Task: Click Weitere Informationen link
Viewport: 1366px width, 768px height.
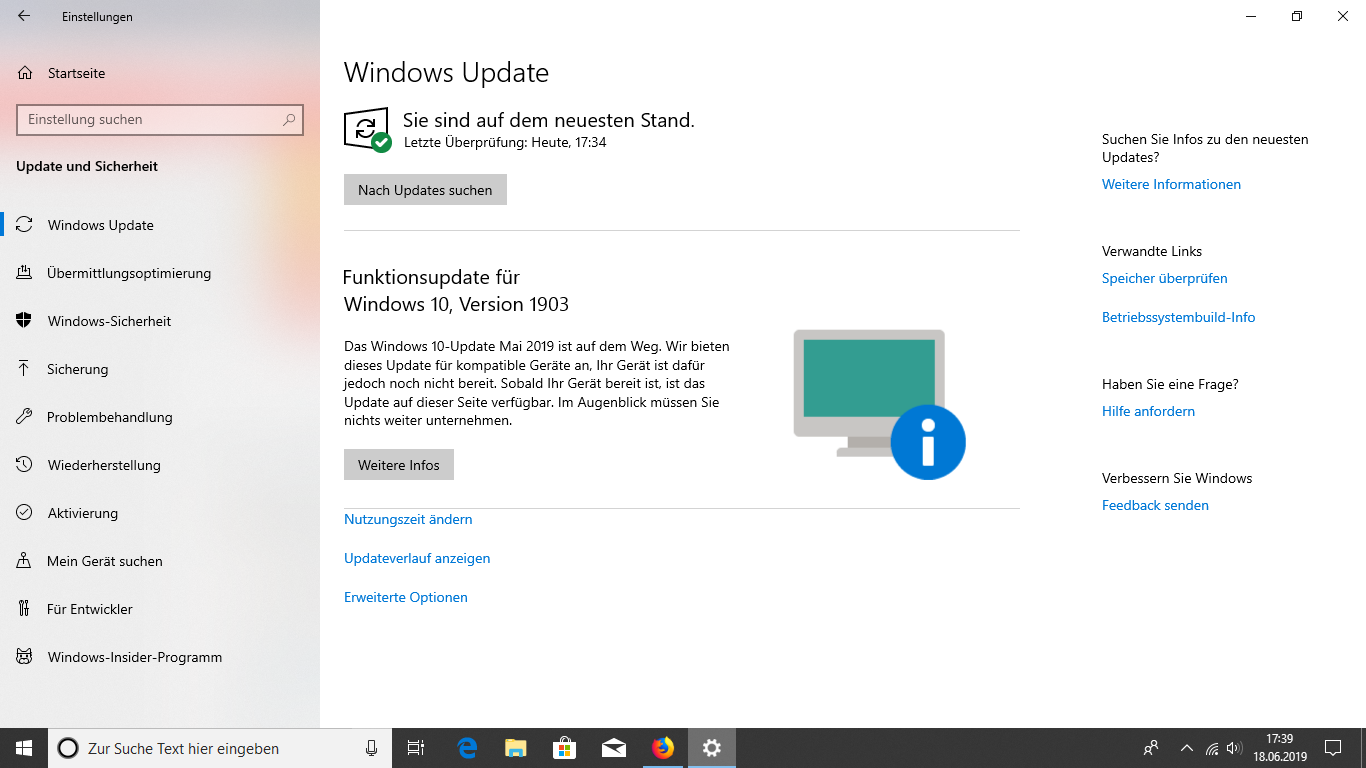Action: (1171, 184)
